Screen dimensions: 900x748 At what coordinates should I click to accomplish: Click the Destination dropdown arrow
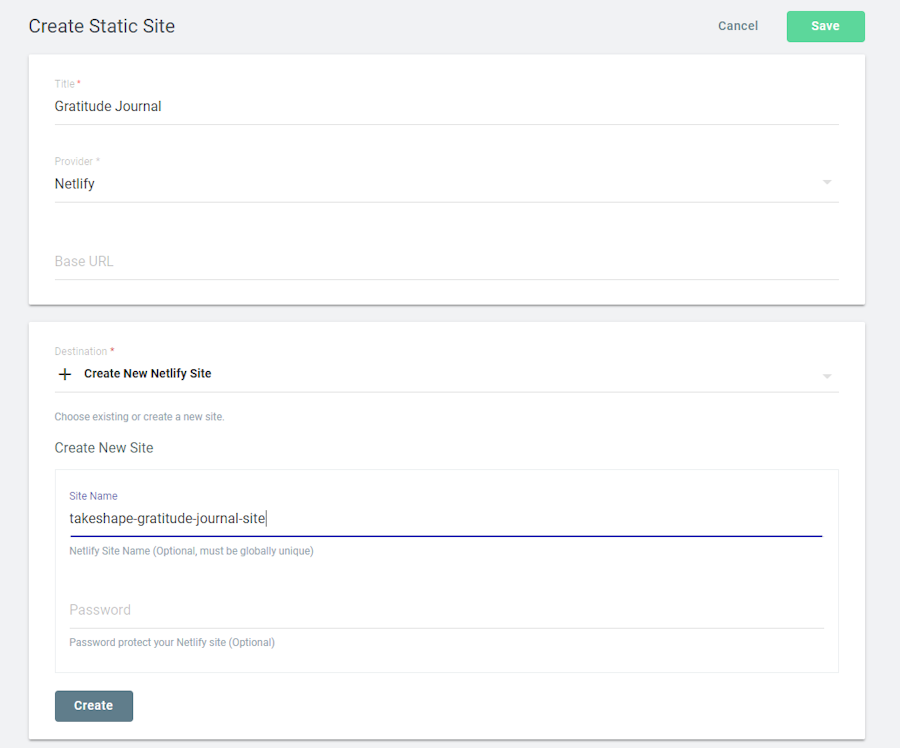(x=827, y=377)
